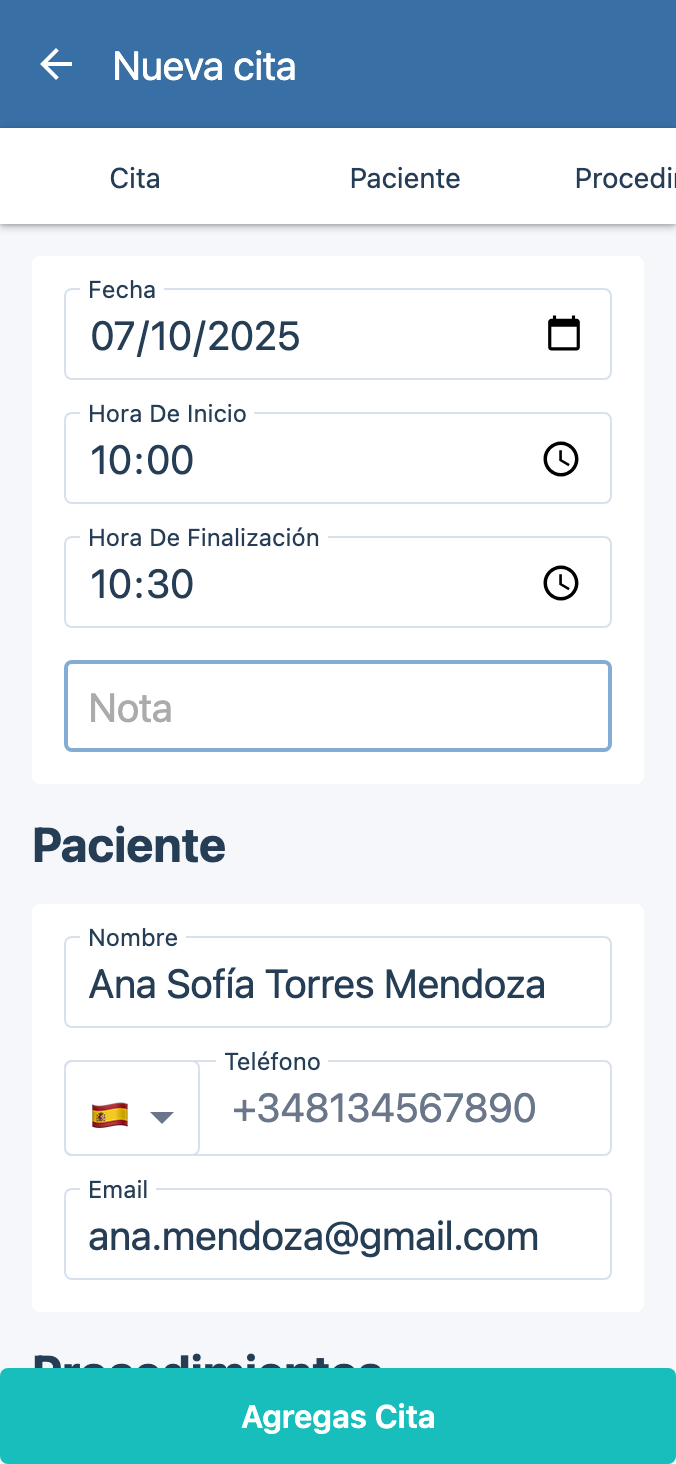Open the Procedimientos tab
Image resolution: width=676 pixels, height=1464 pixels.
624,179
